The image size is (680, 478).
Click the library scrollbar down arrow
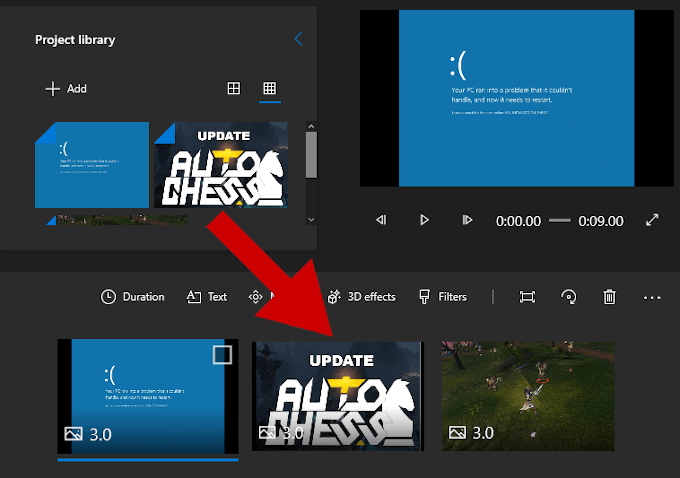pos(311,219)
